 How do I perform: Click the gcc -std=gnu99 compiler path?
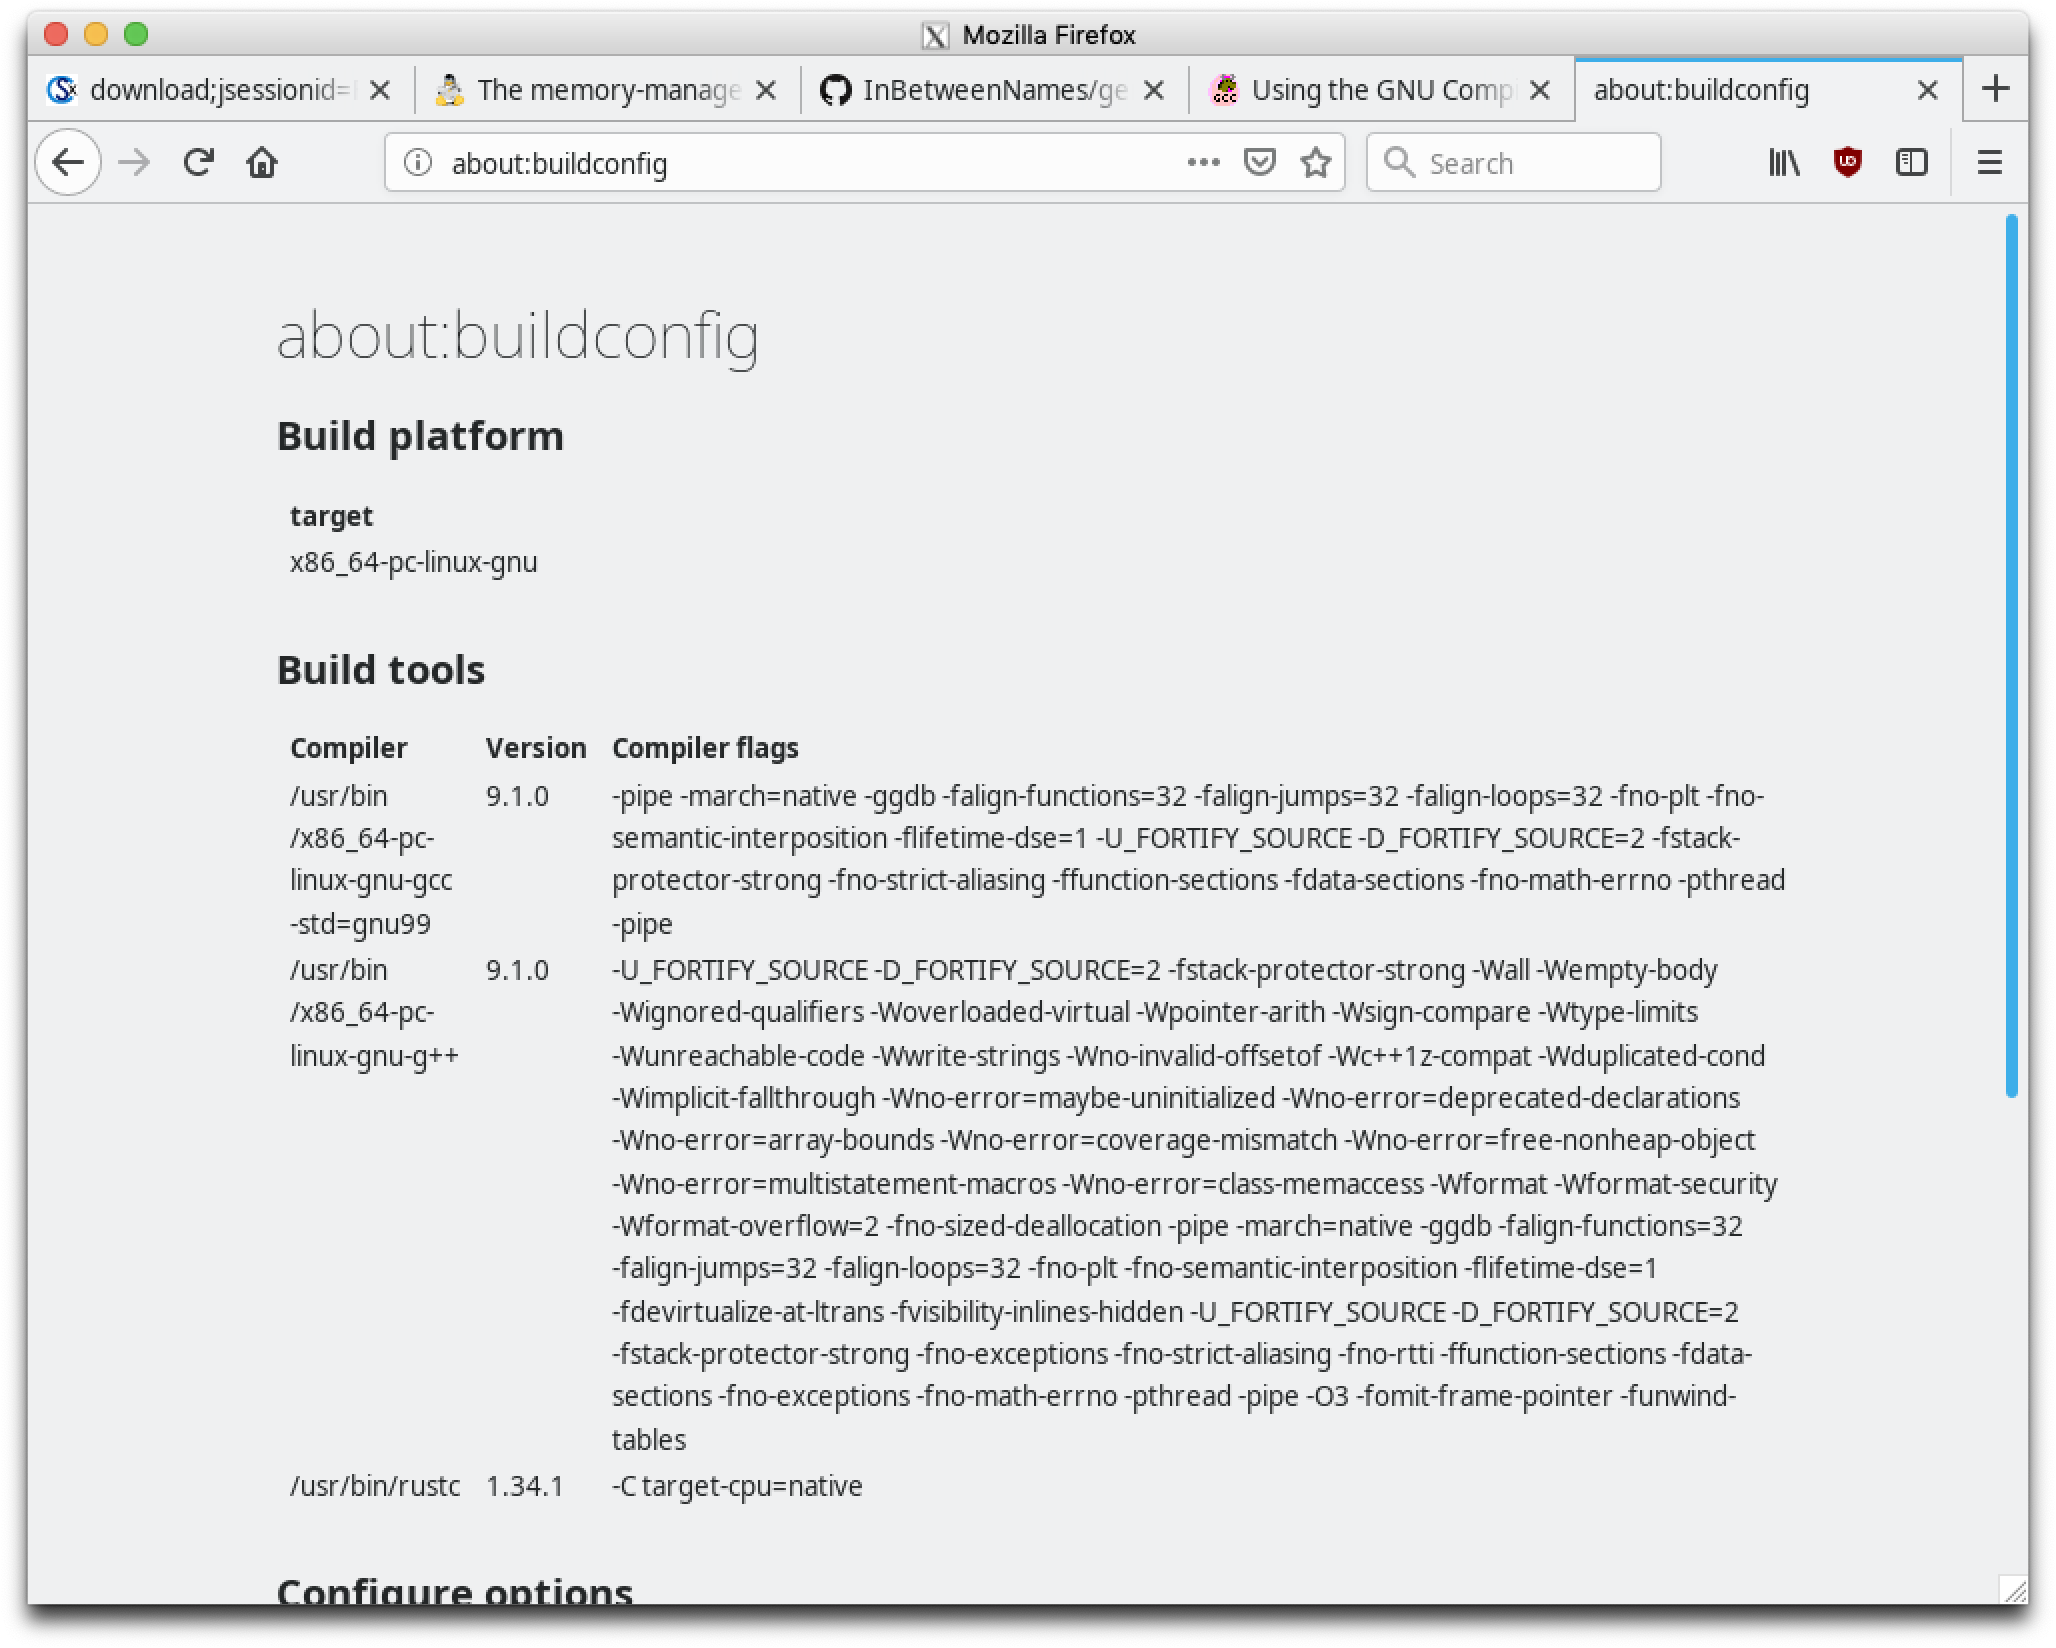tap(372, 860)
